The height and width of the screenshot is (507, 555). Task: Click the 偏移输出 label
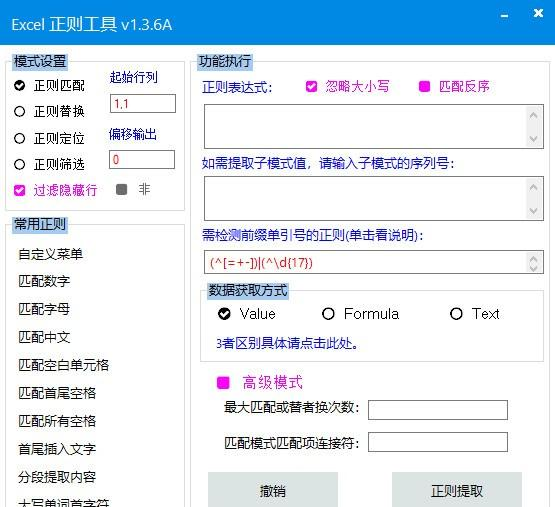coord(133,135)
